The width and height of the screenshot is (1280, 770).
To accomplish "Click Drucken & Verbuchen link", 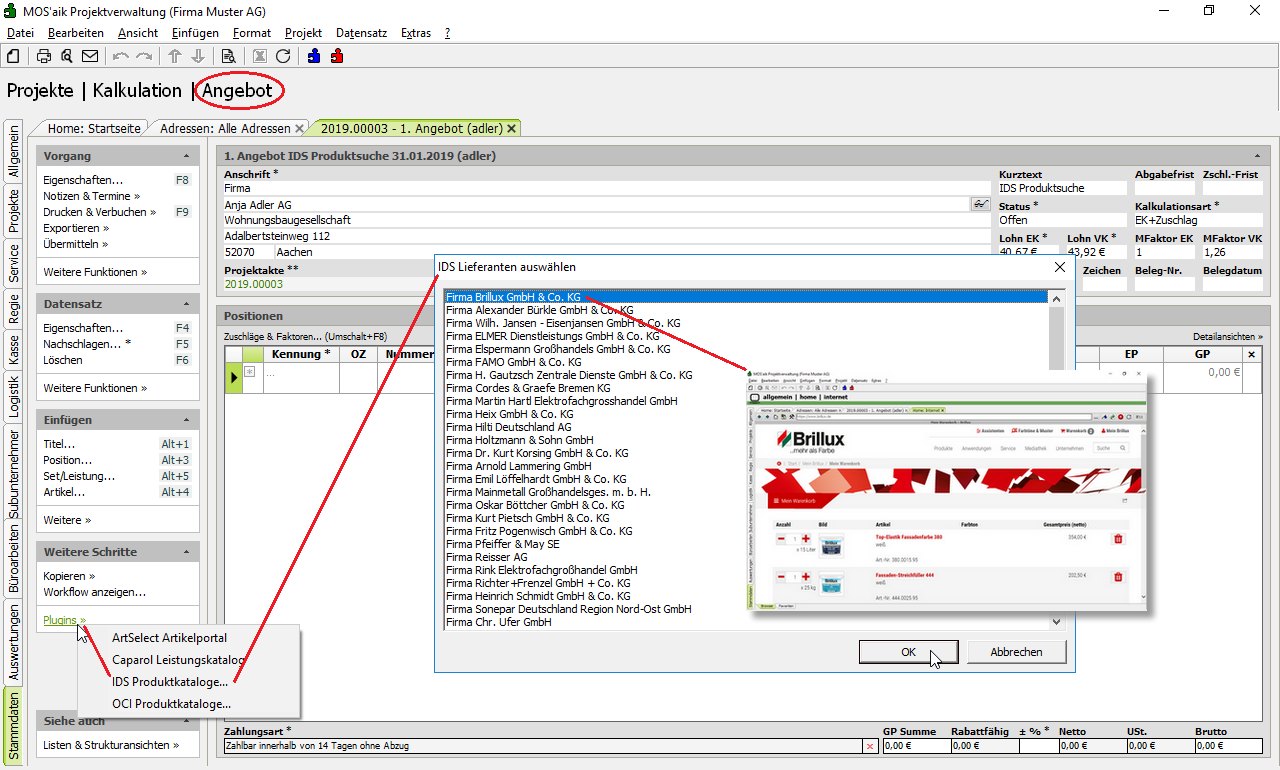I will click(x=99, y=212).
